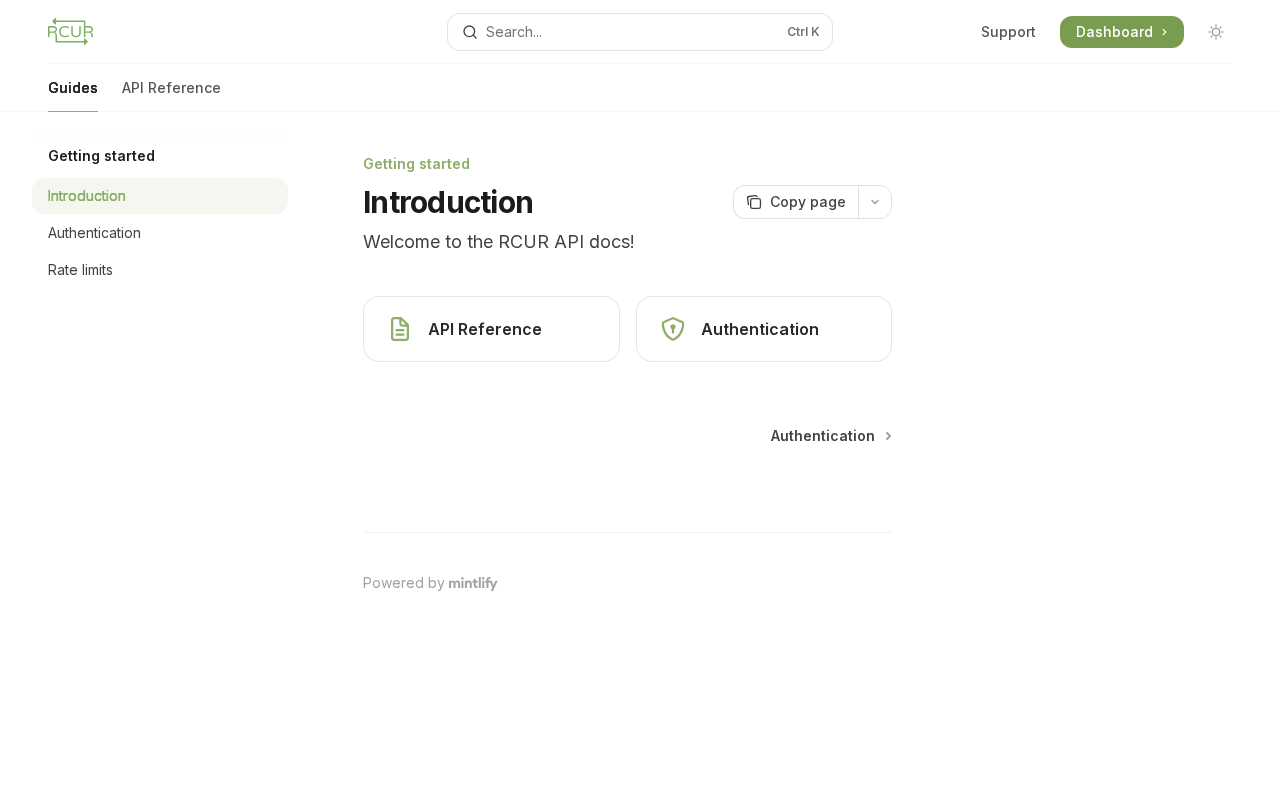Viewport: 1280px width, 800px height.
Task: Click the Mintlify logo in footer
Action: click(473, 583)
